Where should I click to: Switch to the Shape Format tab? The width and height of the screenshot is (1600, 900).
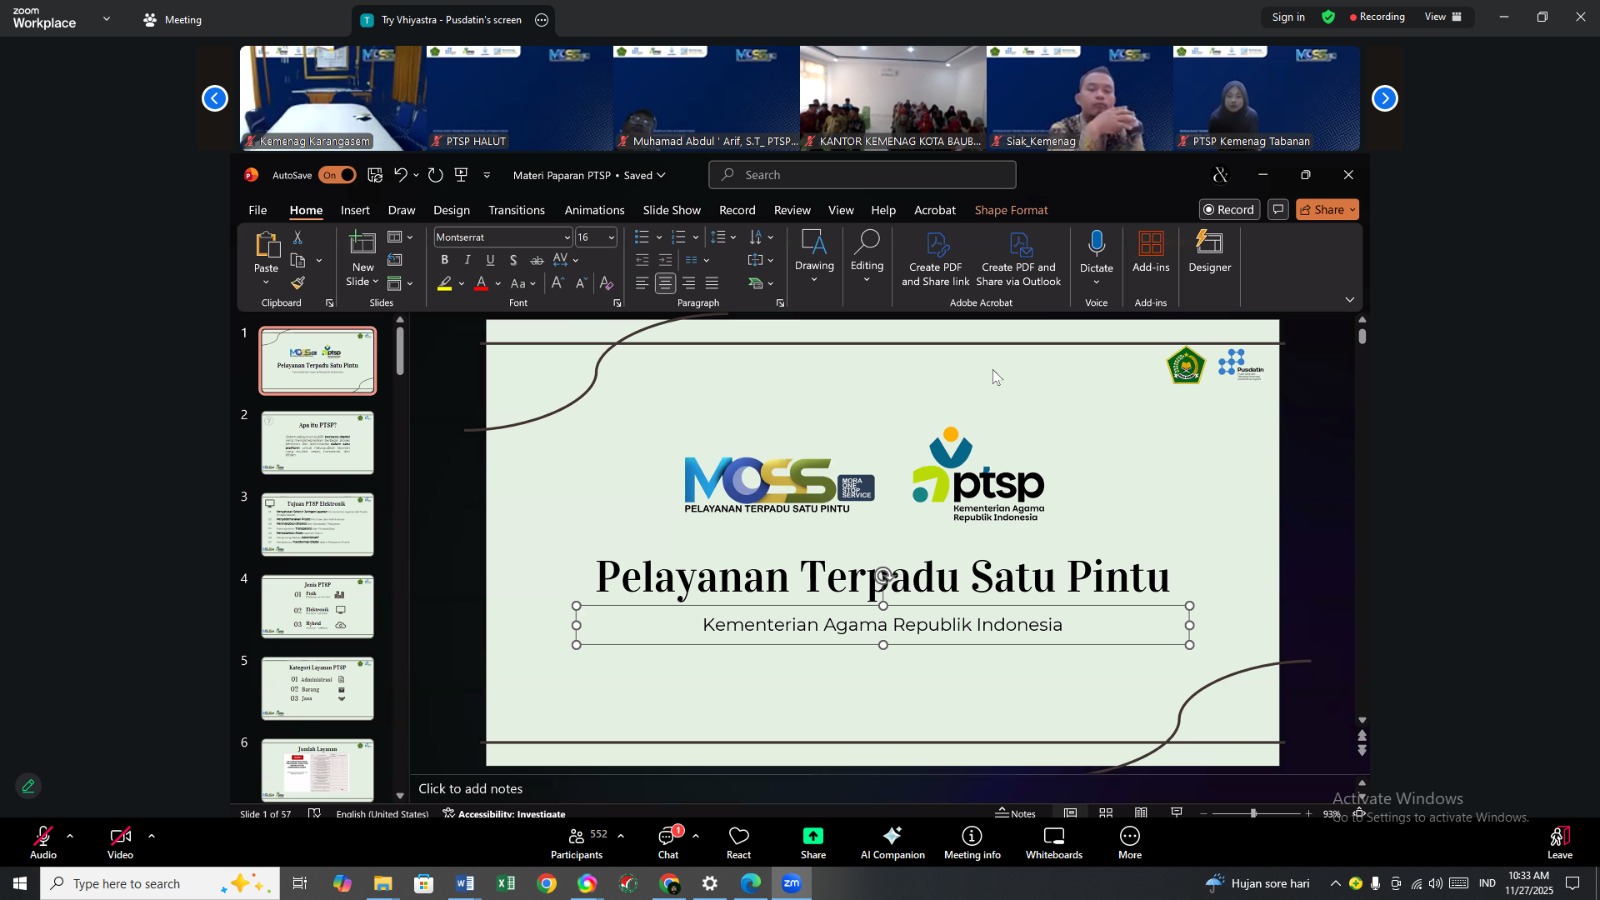point(1011,210)
